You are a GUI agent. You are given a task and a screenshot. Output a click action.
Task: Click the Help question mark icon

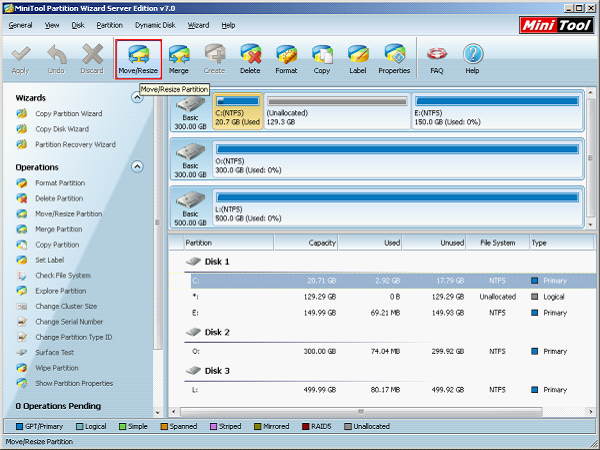[x=472, y=59]
